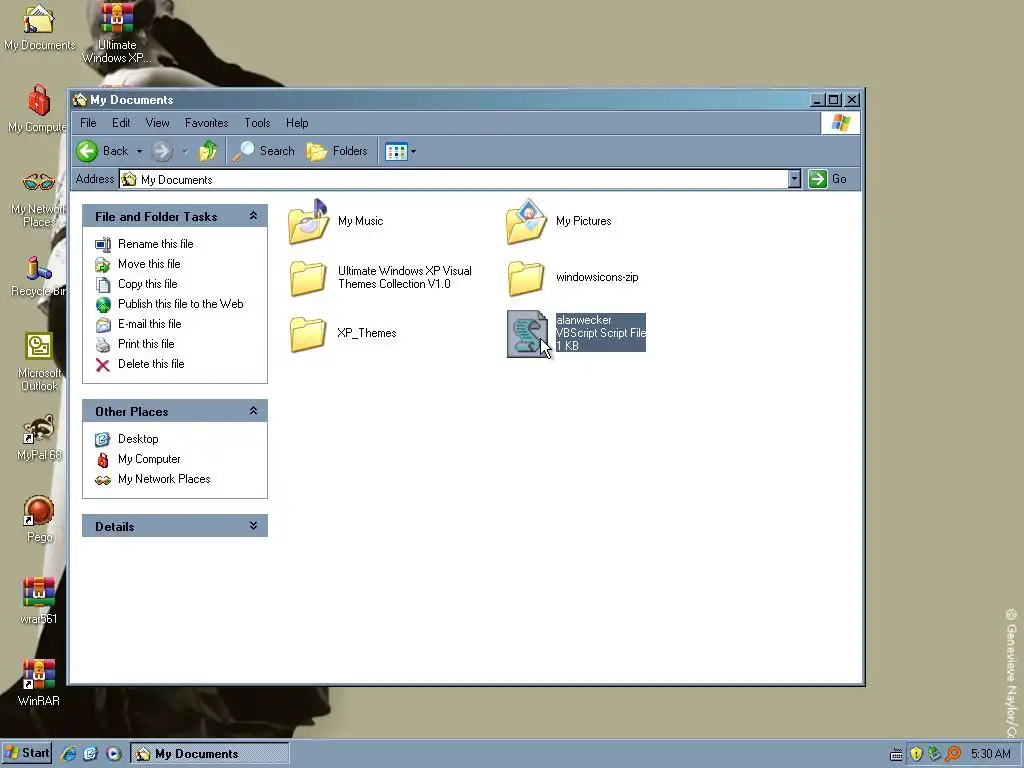Open the Forward history dropdown arrow
Viewport: 1024px width, 768px height.
pyautogui.click(x=185, y=152)
